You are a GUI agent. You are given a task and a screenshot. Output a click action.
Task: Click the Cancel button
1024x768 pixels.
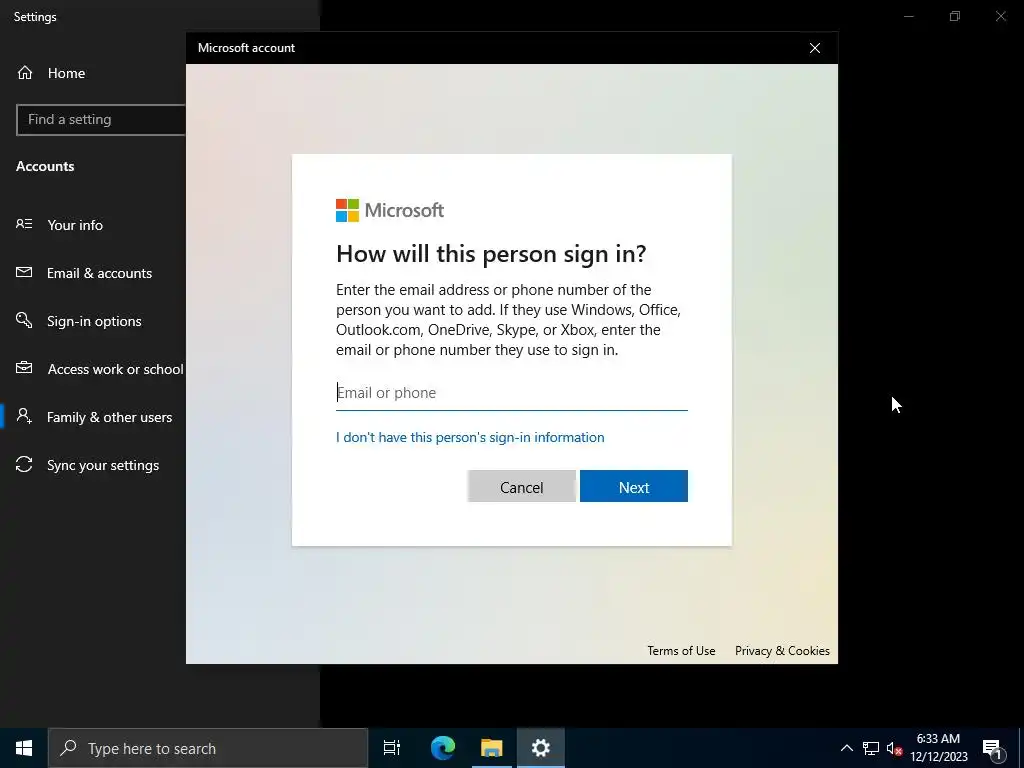(521, 487)
